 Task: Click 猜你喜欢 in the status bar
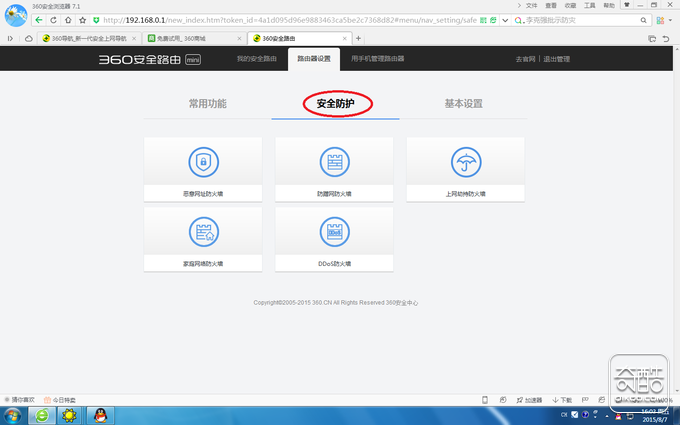20,400
